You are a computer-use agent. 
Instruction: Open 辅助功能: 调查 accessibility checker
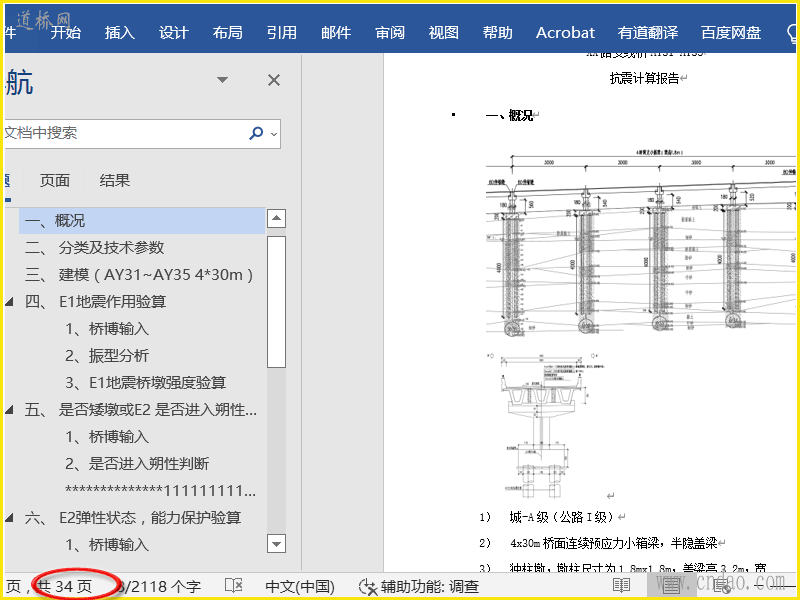[x=419, y=587]
